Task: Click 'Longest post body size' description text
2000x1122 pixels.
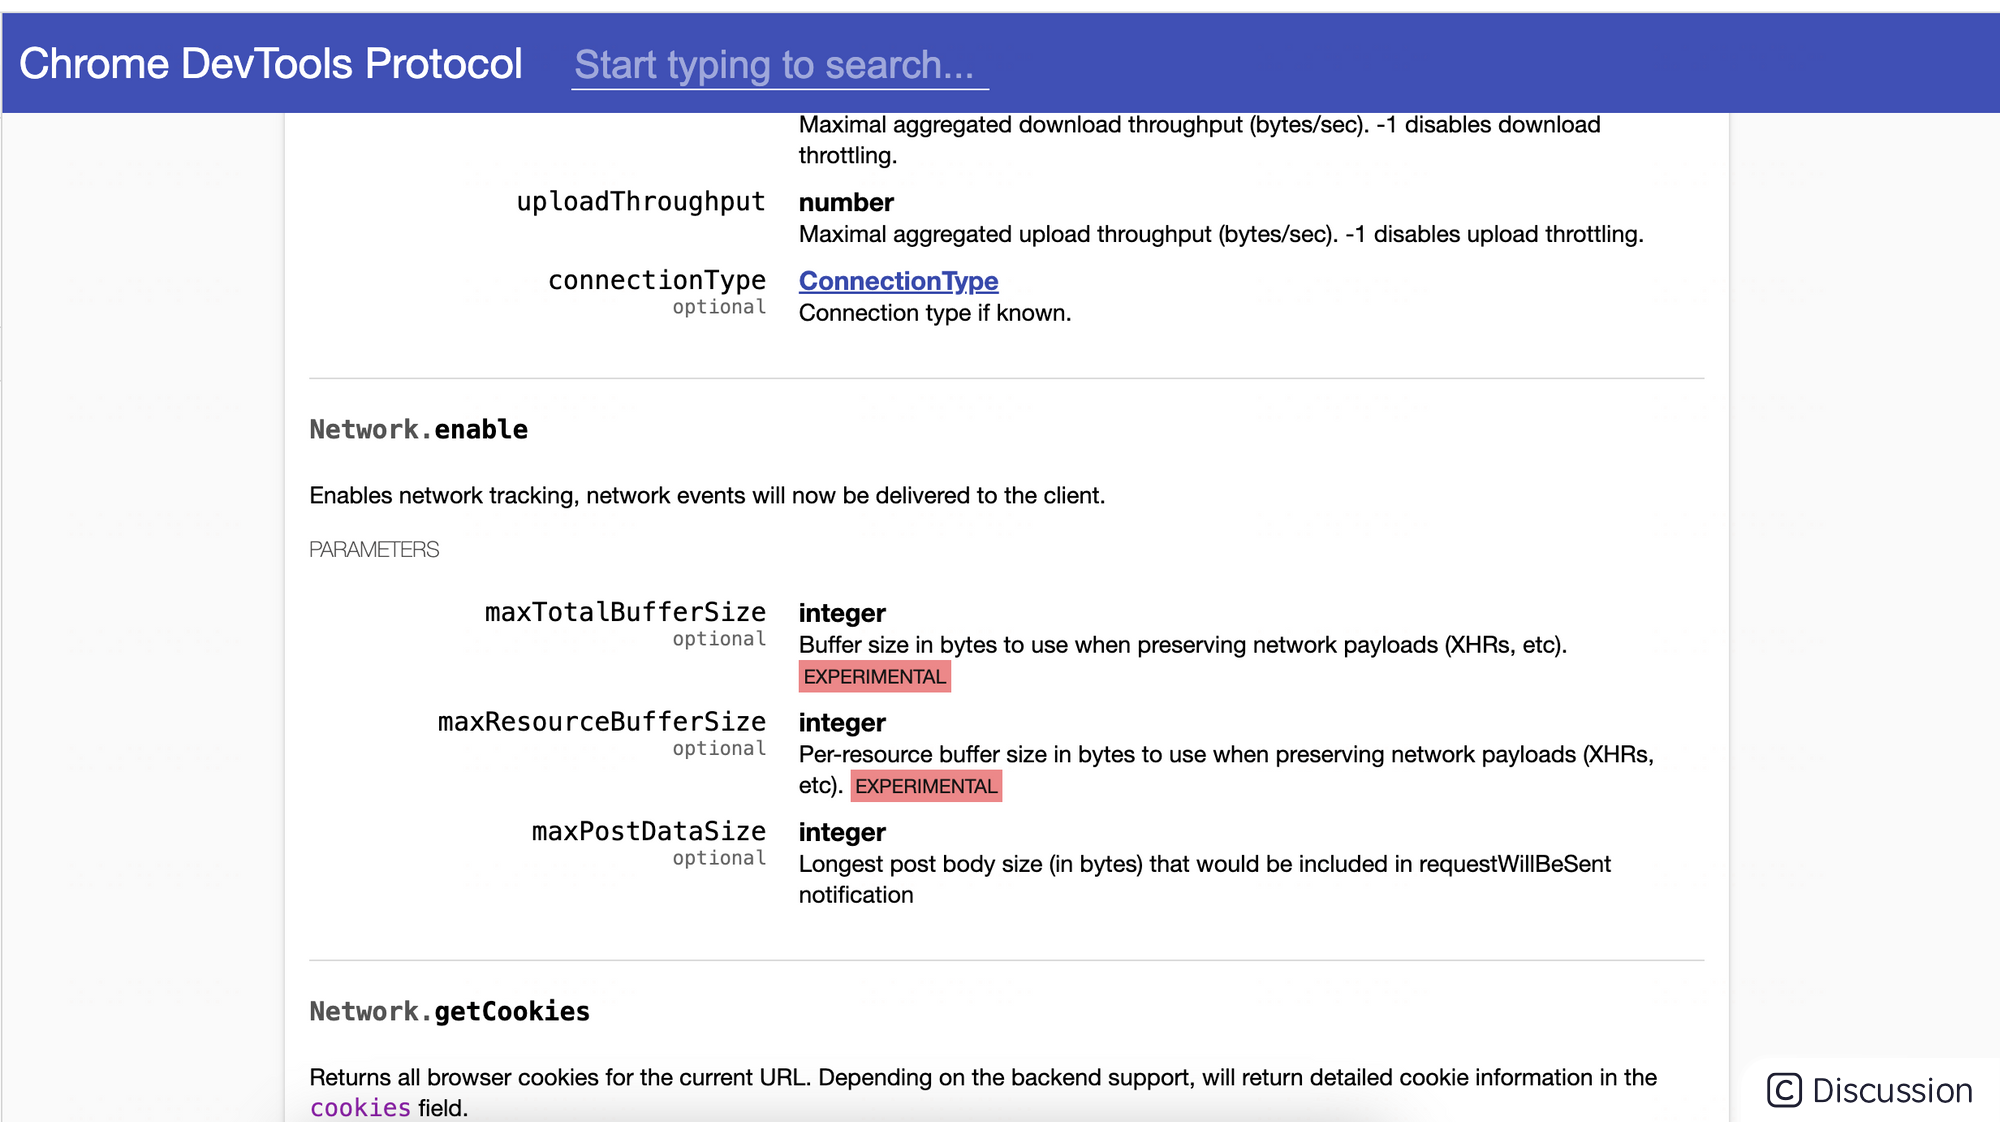Action: point(1205,879)
